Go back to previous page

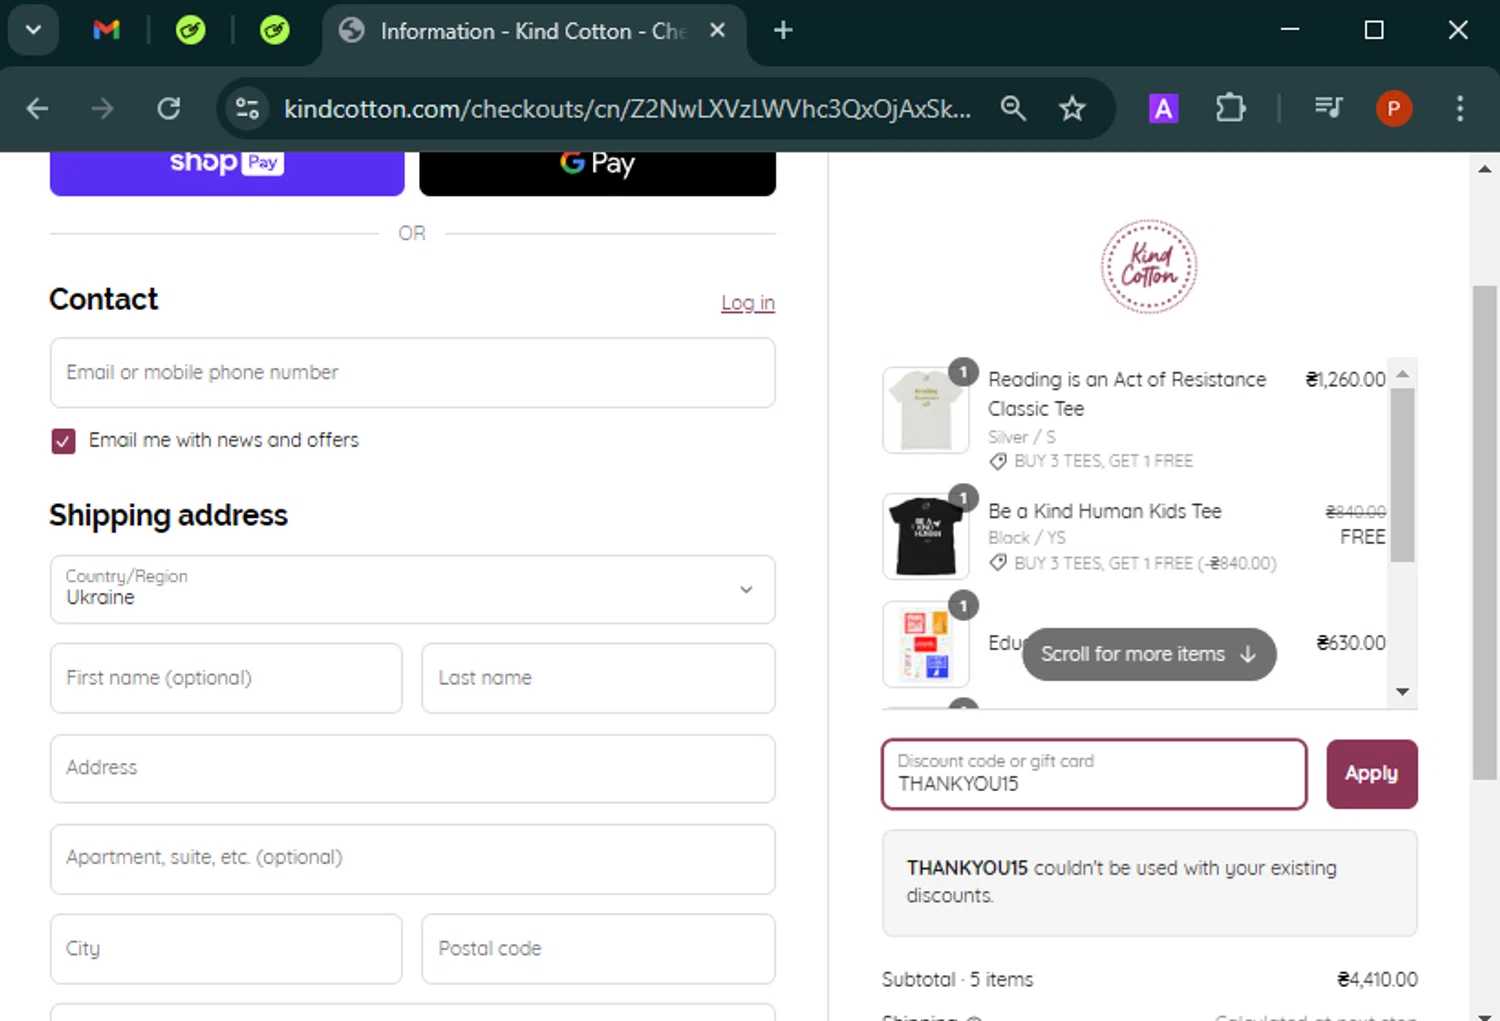click(x=37, y=108)
